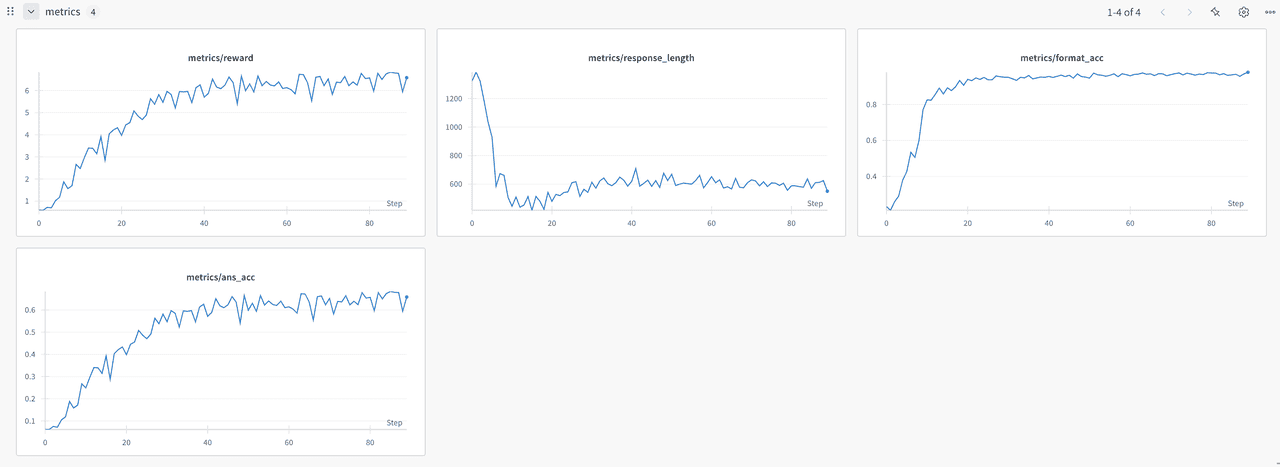Image resolution: width=1280 pixels, height=467 pixels.
Task: Click last data point on metrics/reward line
Action: (x=407, y=78)
